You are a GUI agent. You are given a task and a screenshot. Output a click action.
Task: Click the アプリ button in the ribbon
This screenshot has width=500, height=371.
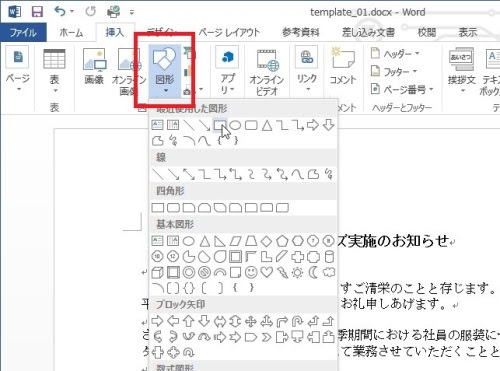click(227, 71)
